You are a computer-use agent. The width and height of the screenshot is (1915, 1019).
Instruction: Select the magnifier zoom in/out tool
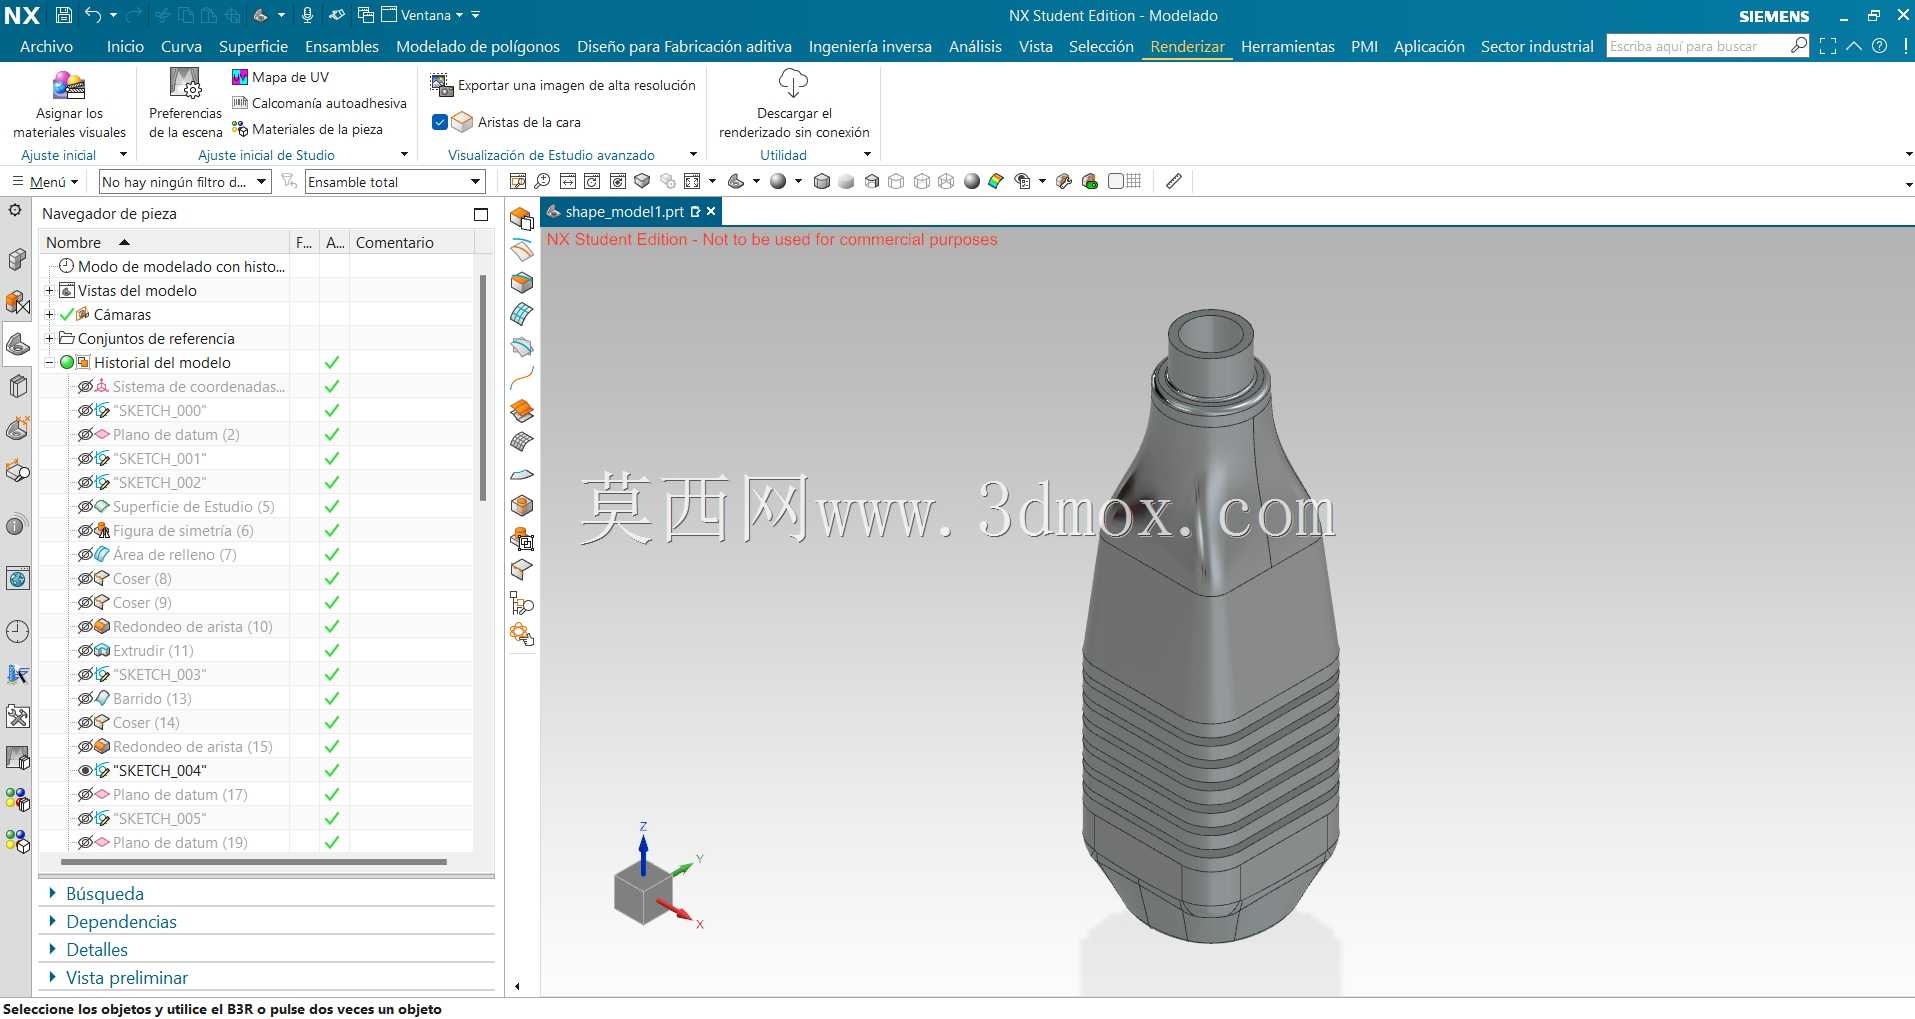coord(542,181)
